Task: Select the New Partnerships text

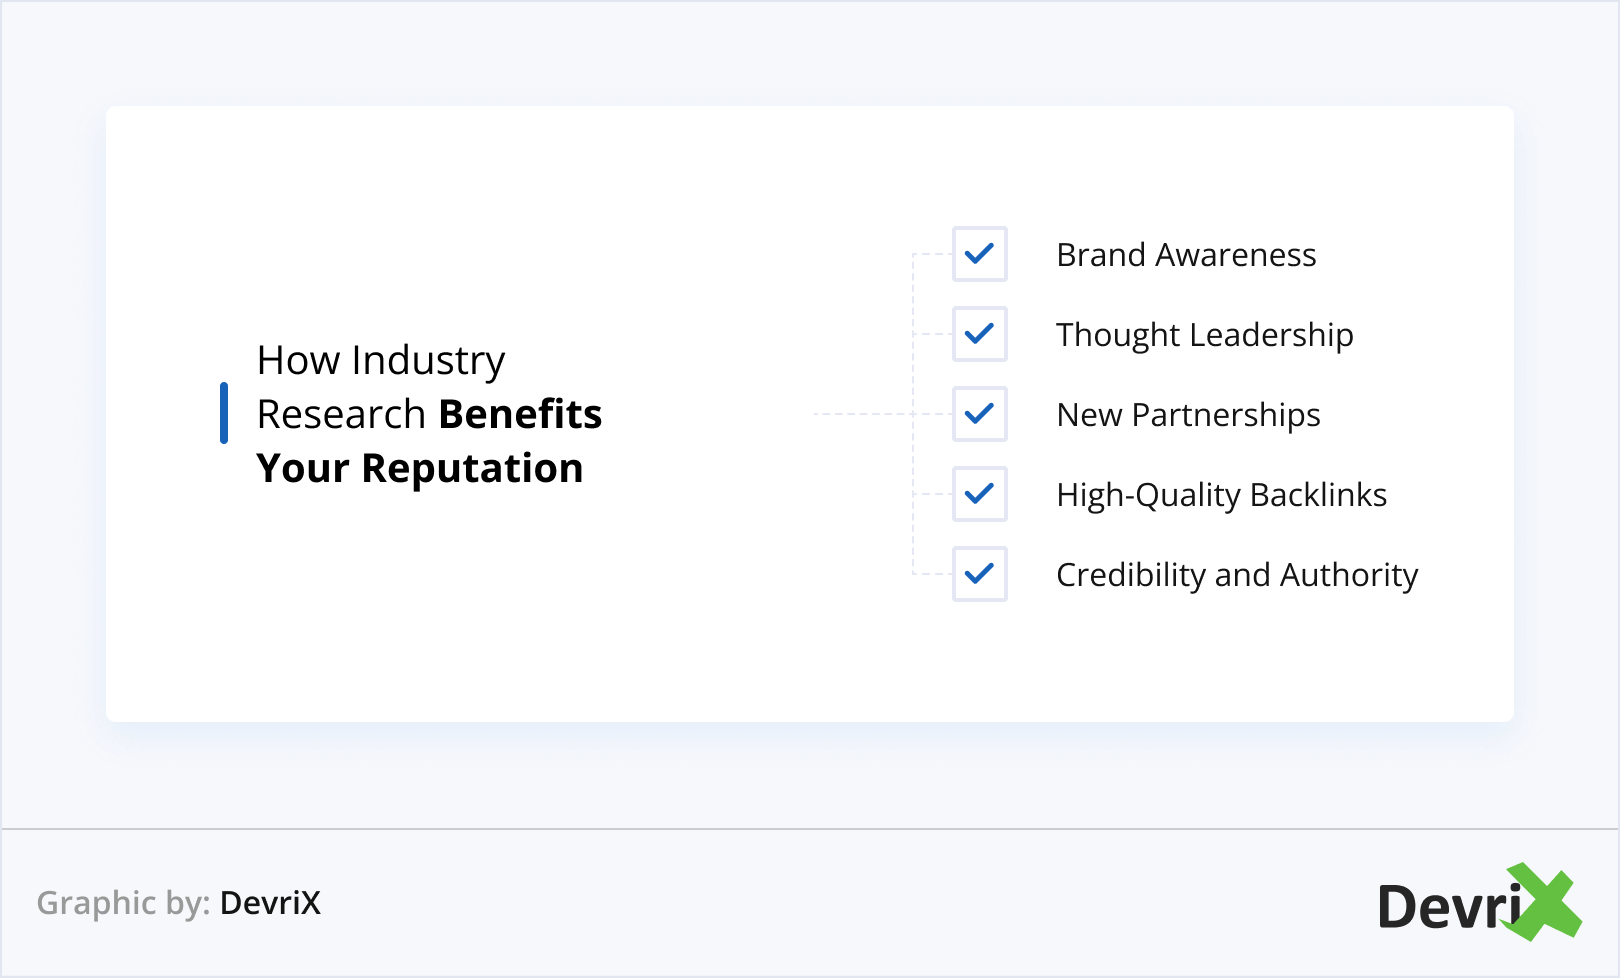Action: 1188,415
